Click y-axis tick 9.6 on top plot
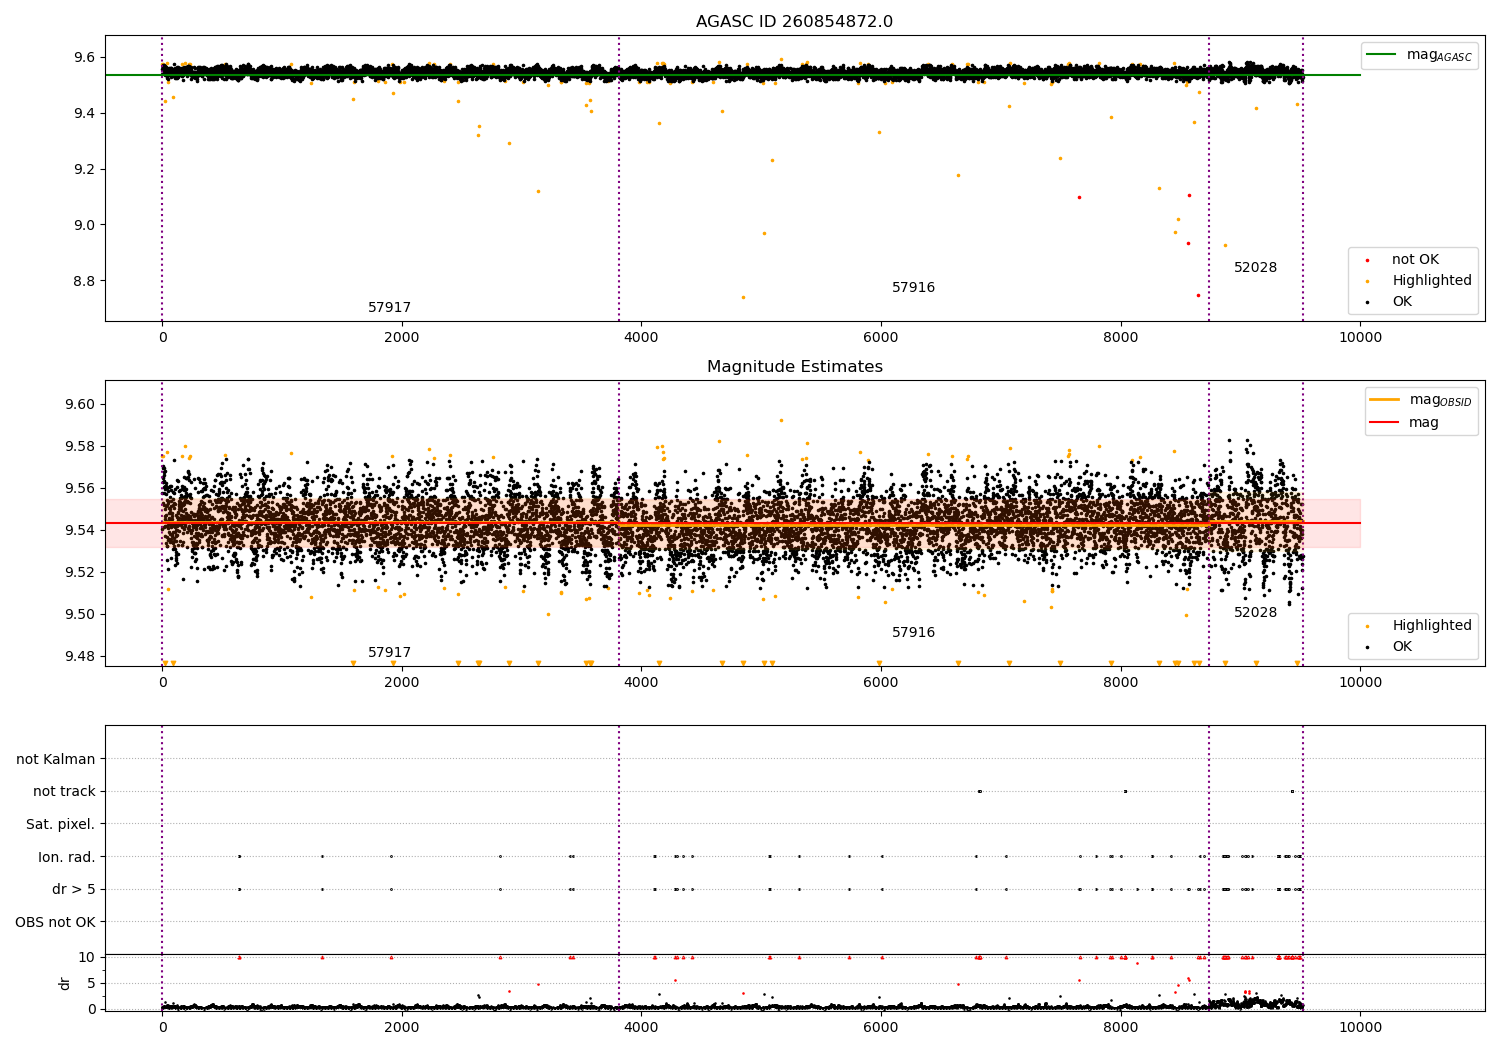 83,58
